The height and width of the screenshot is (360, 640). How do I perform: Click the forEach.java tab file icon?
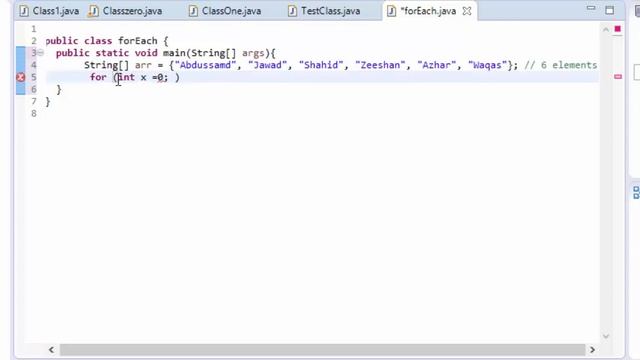(391, 11)
